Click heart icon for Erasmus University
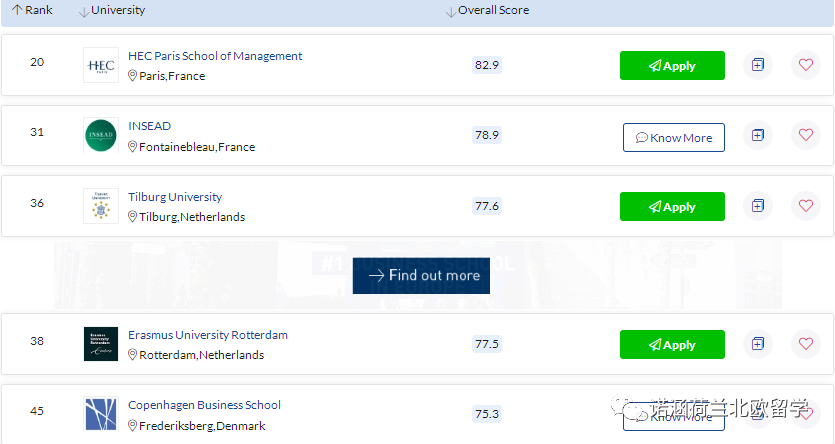 pyautogui.click(x=805, y=344)
